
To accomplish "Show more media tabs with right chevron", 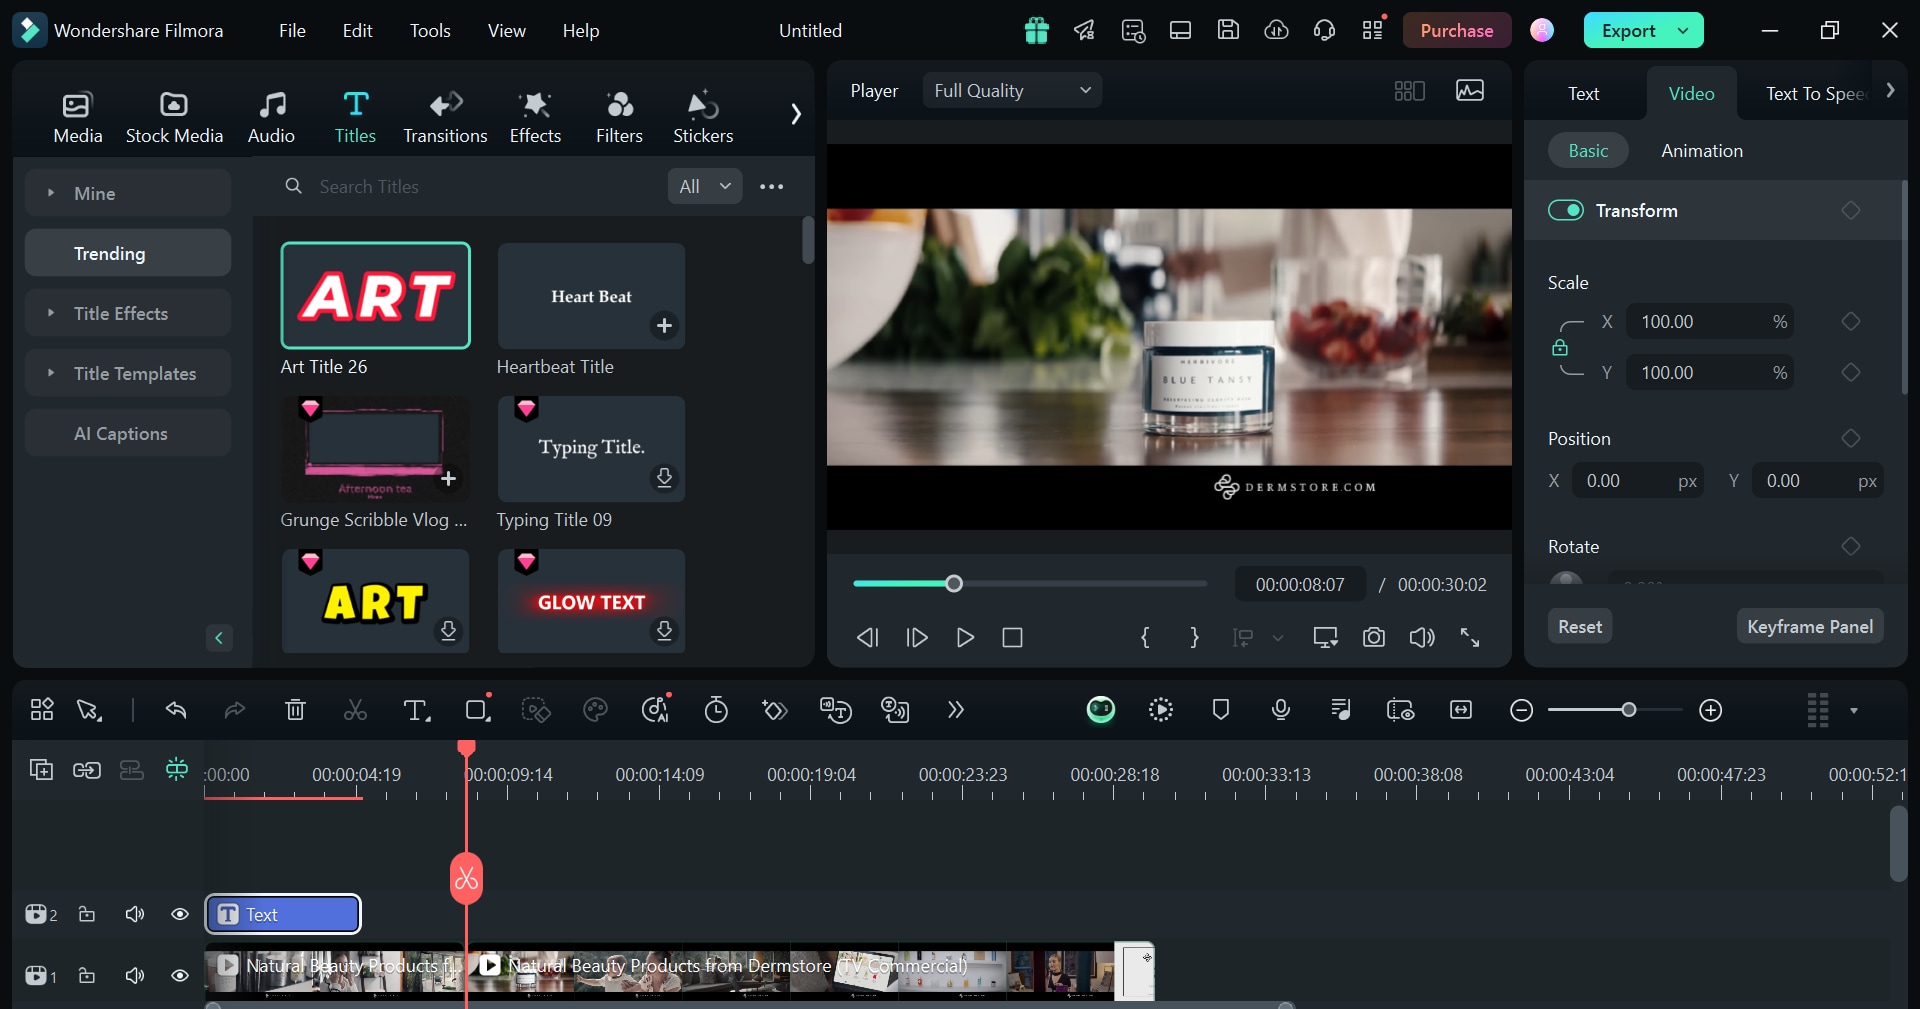I will click(x=796, y=114).
